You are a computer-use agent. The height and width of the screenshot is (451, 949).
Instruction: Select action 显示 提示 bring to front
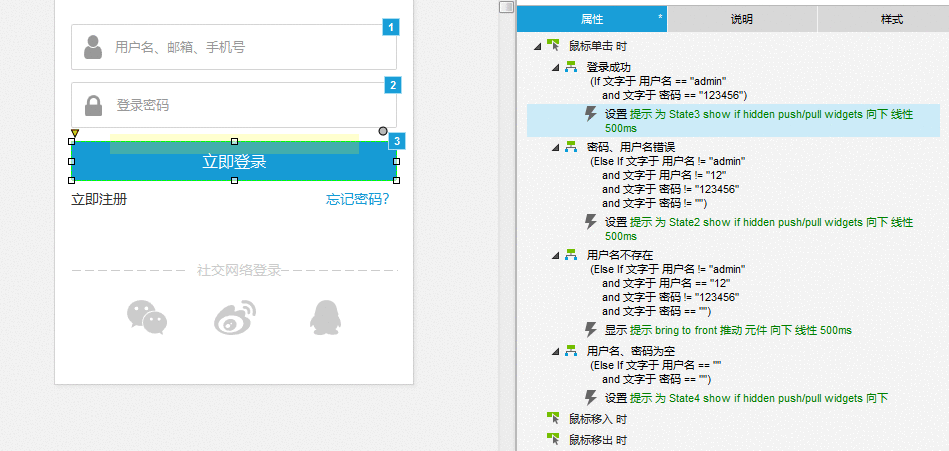(728, 330)
